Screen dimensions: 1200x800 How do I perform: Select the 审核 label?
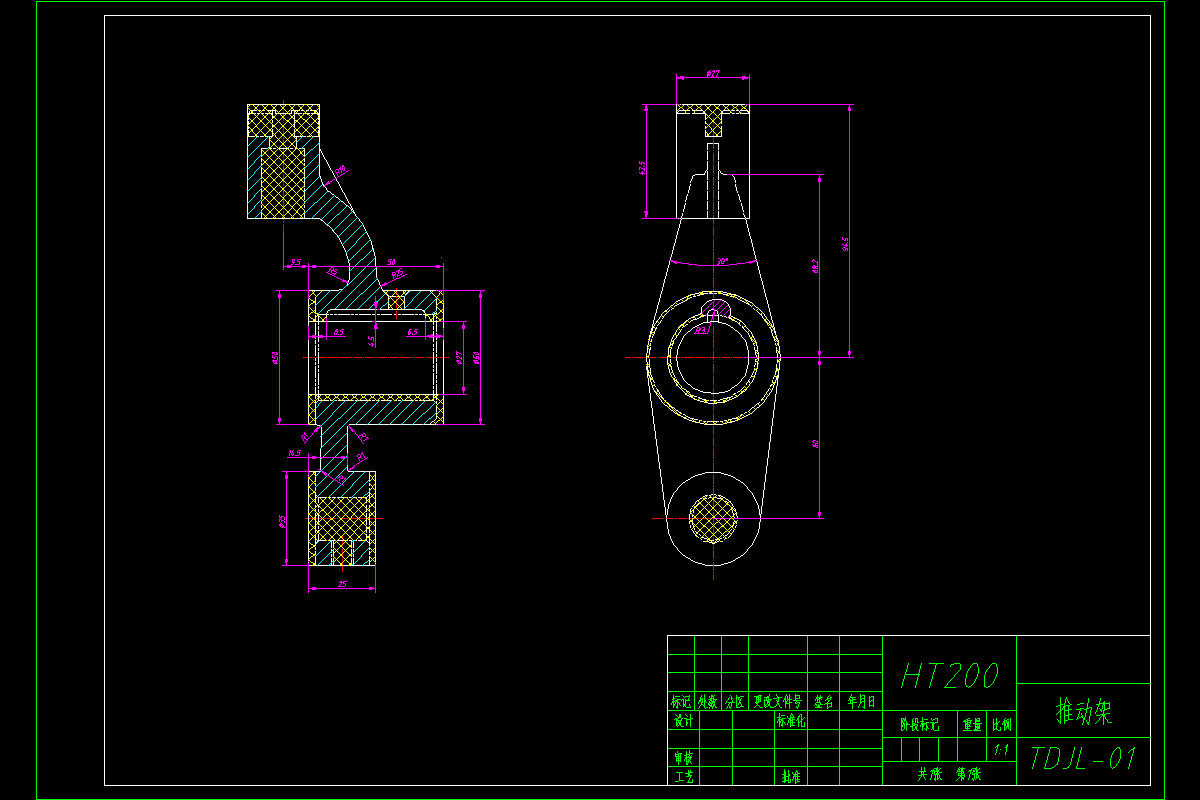(683, 760)
